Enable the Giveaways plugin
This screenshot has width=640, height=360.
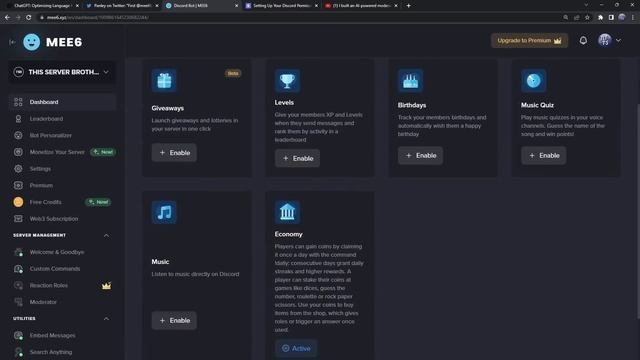174,153
